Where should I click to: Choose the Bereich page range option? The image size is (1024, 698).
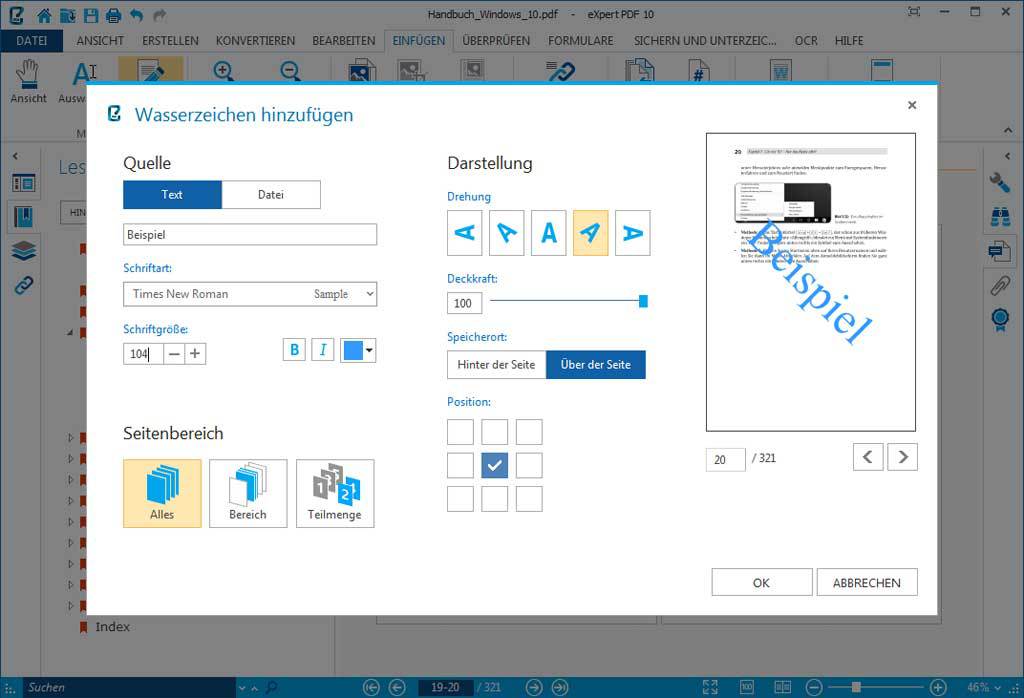pos(248,492)
